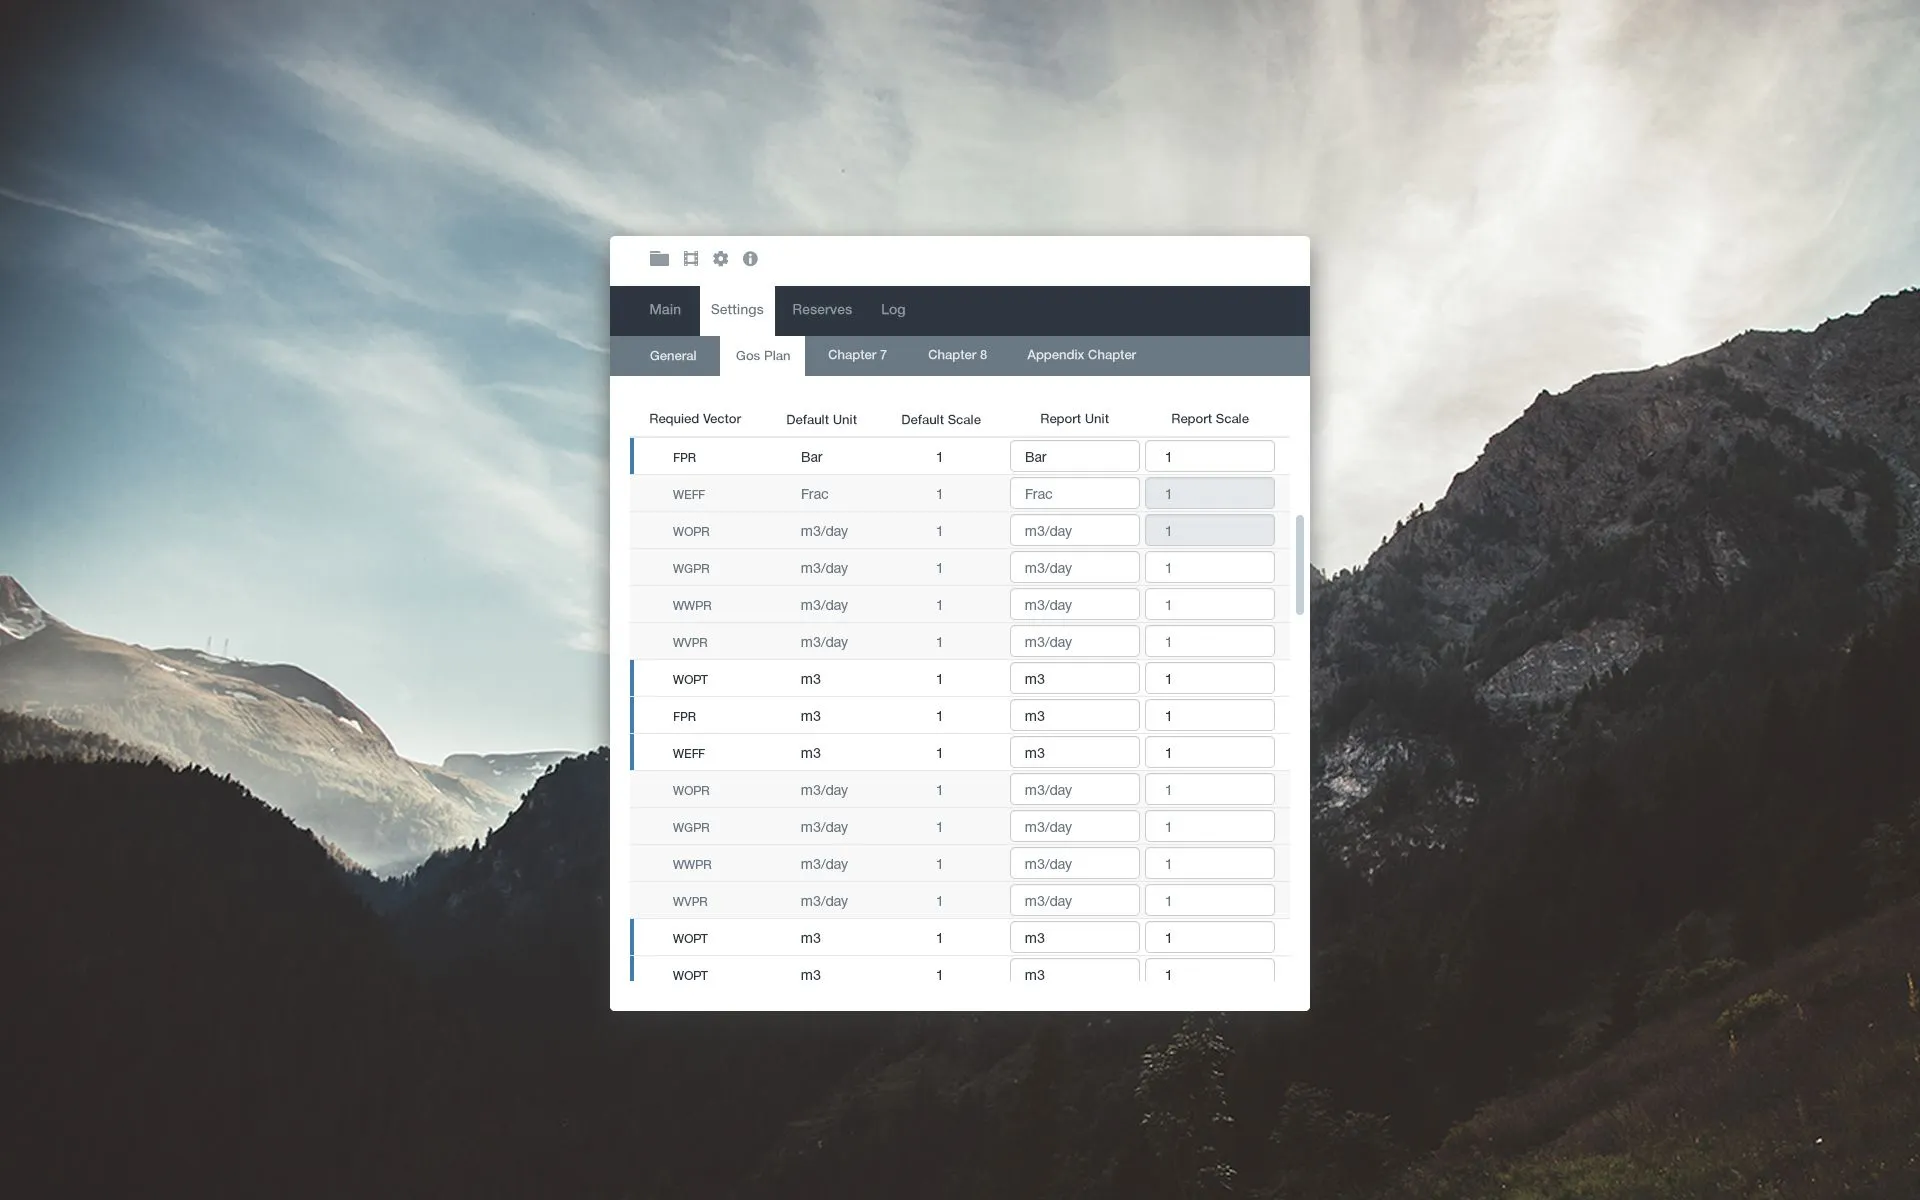This screenshot has height=1200, width=1920.
Task: Click the Report Scale field in the FPR m3 row
Action: (x=1209, y=715)
